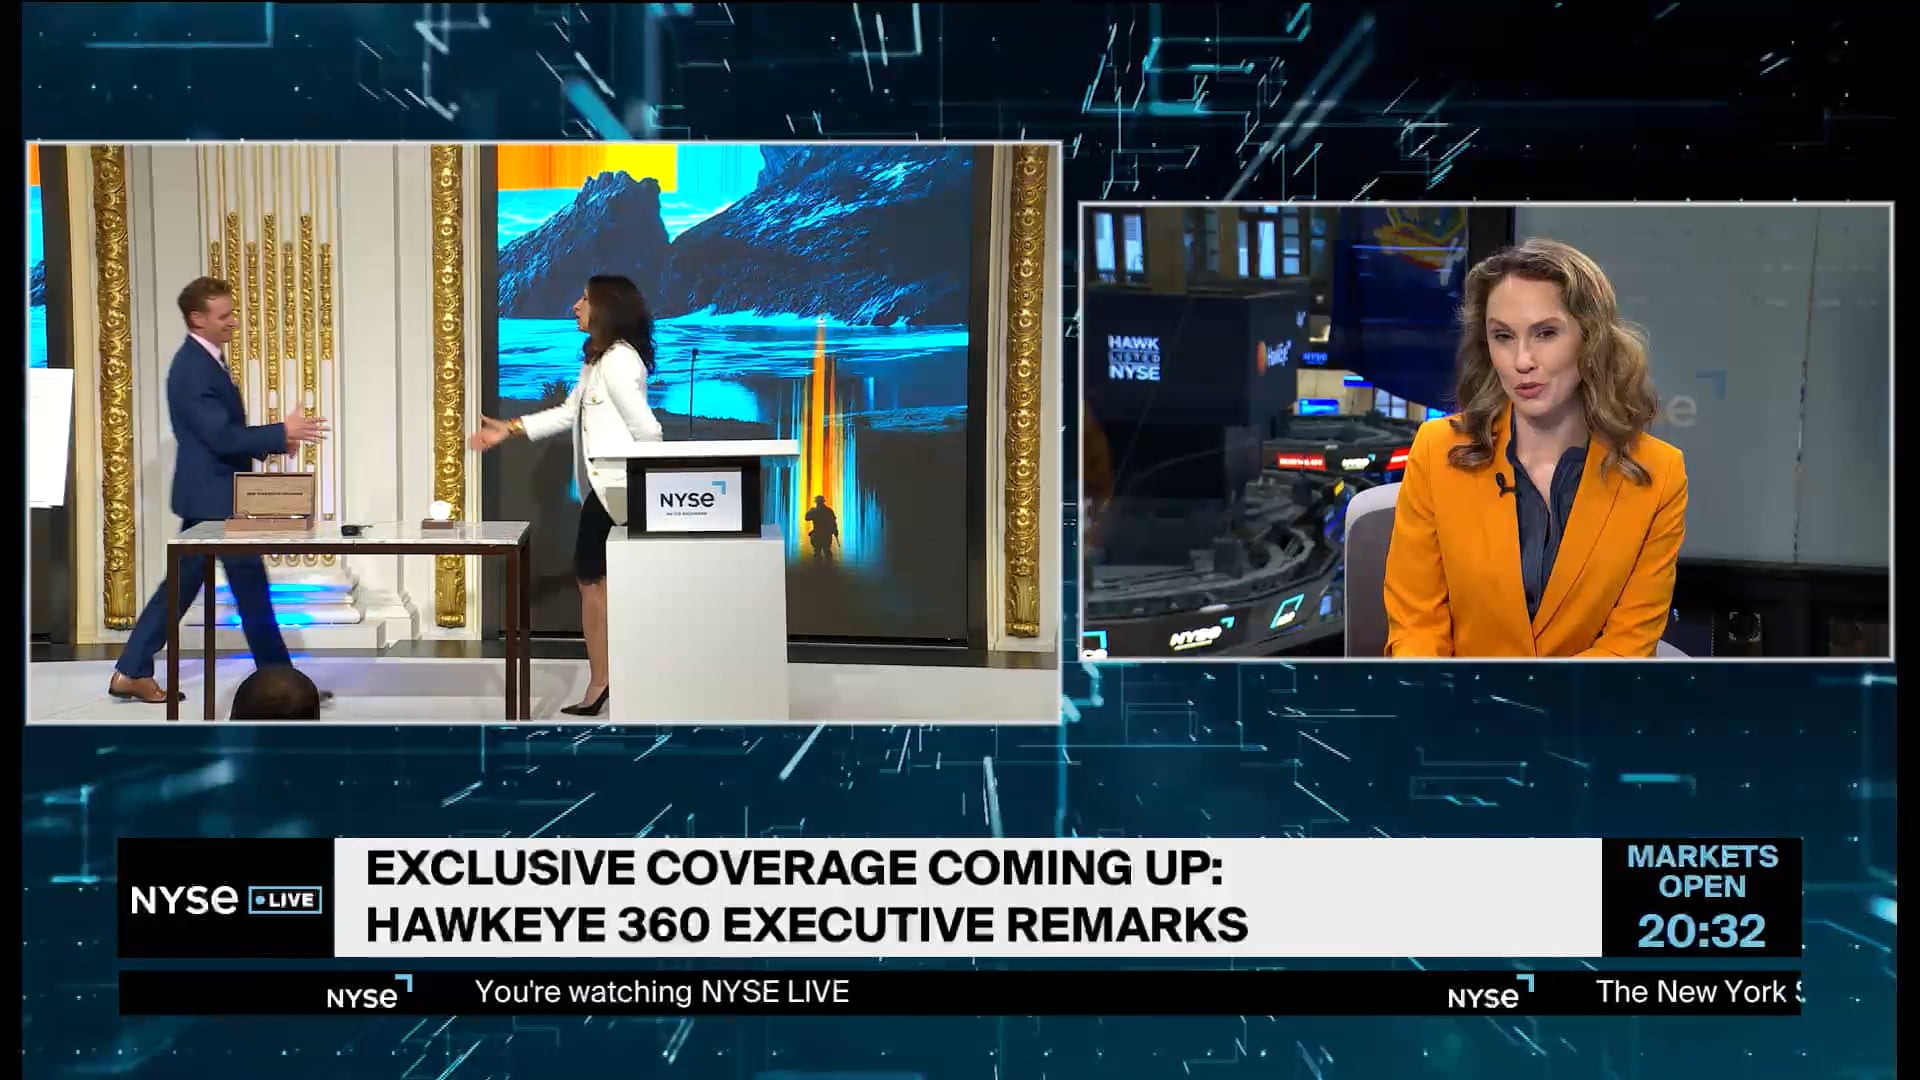The width and height of the screenshot is (1920, 1080).
Task: Click the microphone on the podium
Action: [694, 392]
